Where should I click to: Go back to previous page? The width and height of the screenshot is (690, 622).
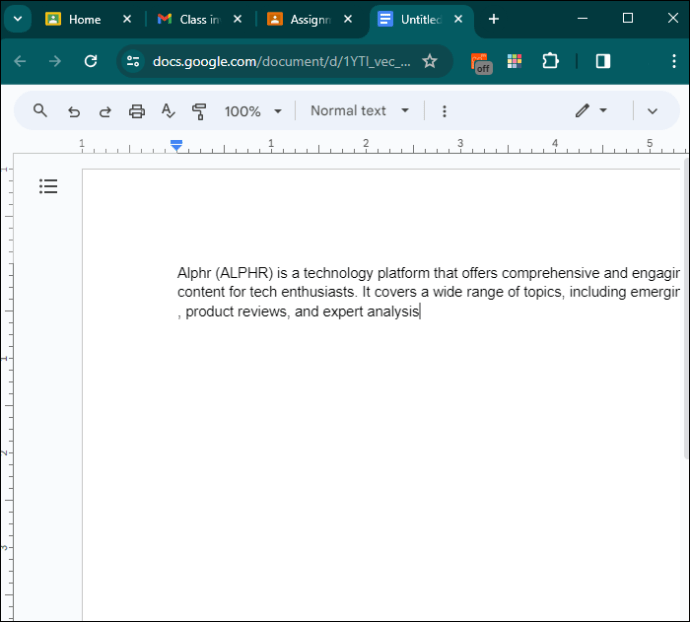20,61
